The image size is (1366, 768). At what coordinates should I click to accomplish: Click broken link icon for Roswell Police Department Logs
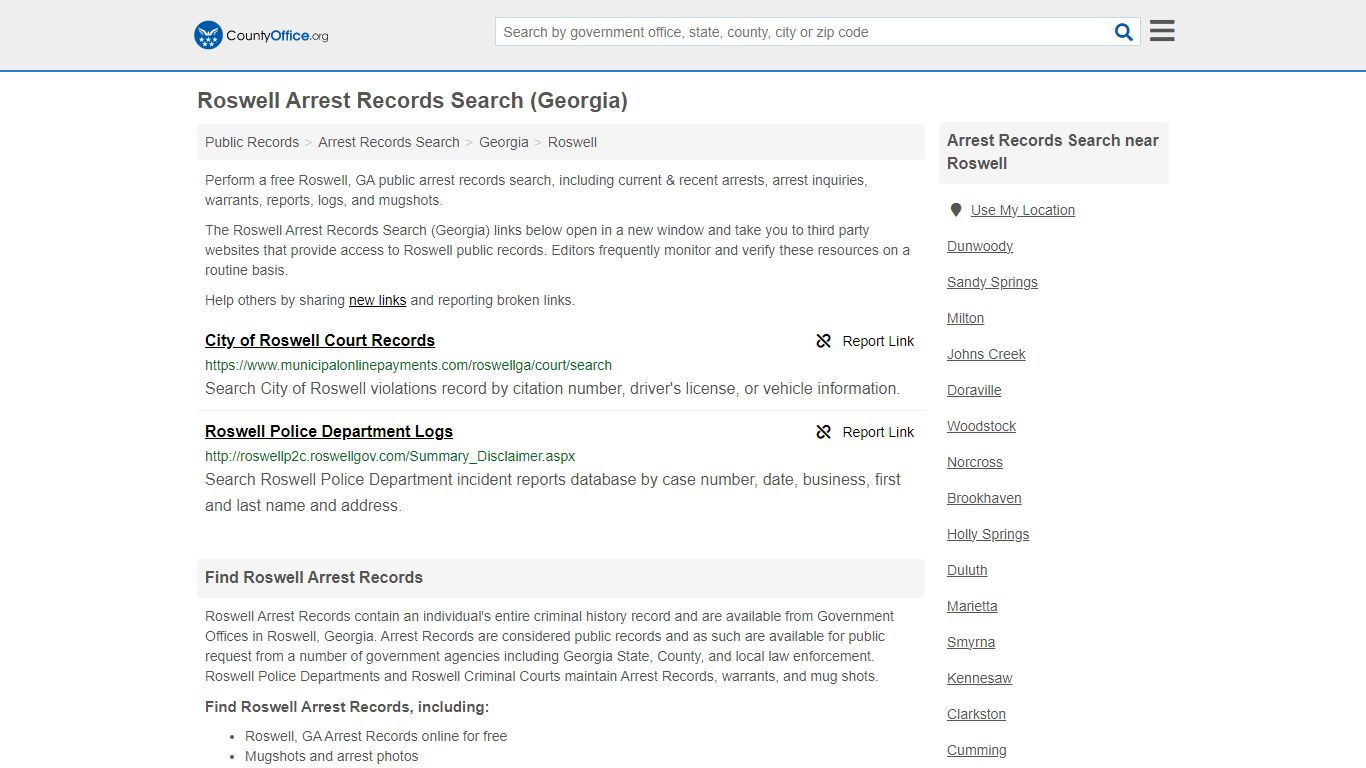(x=824, y=432)
